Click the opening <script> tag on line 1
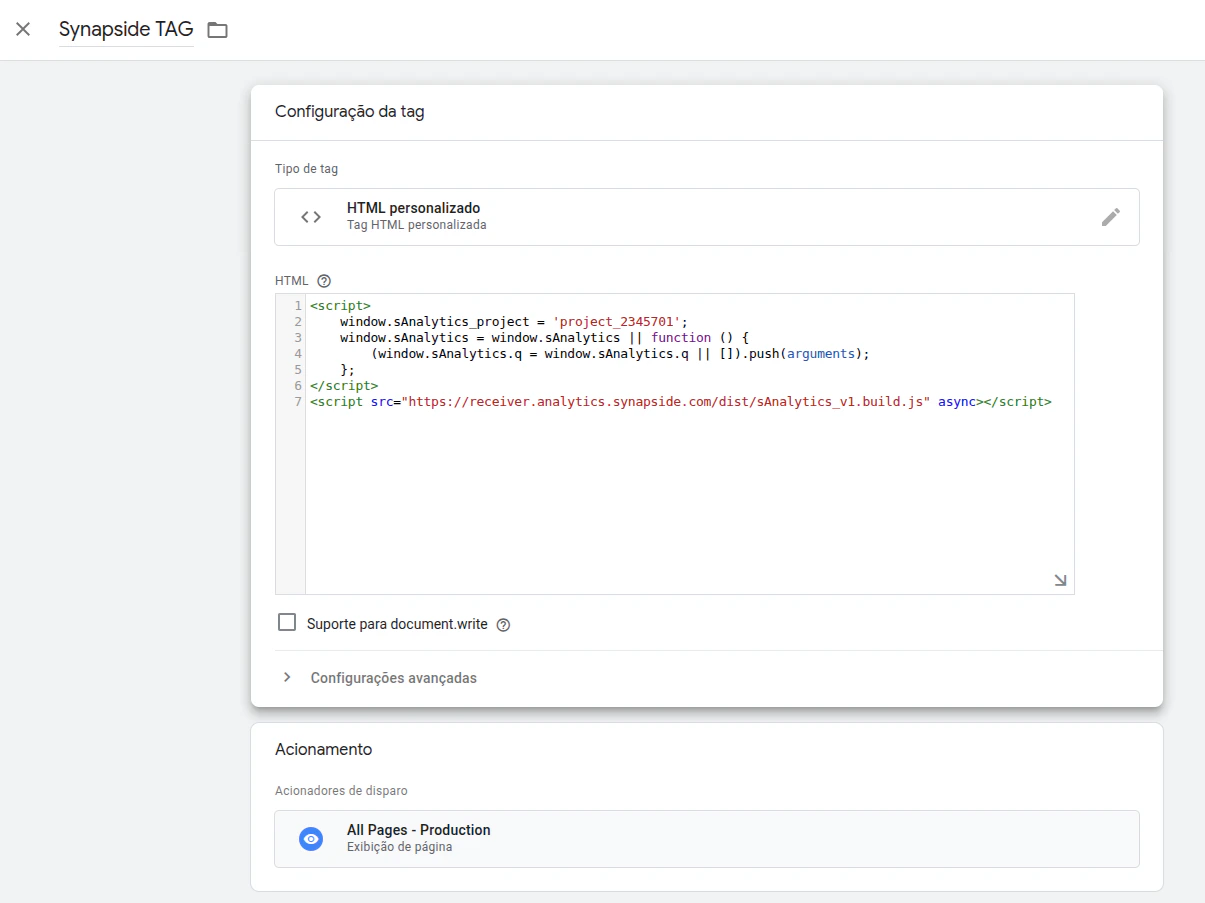 340,306
